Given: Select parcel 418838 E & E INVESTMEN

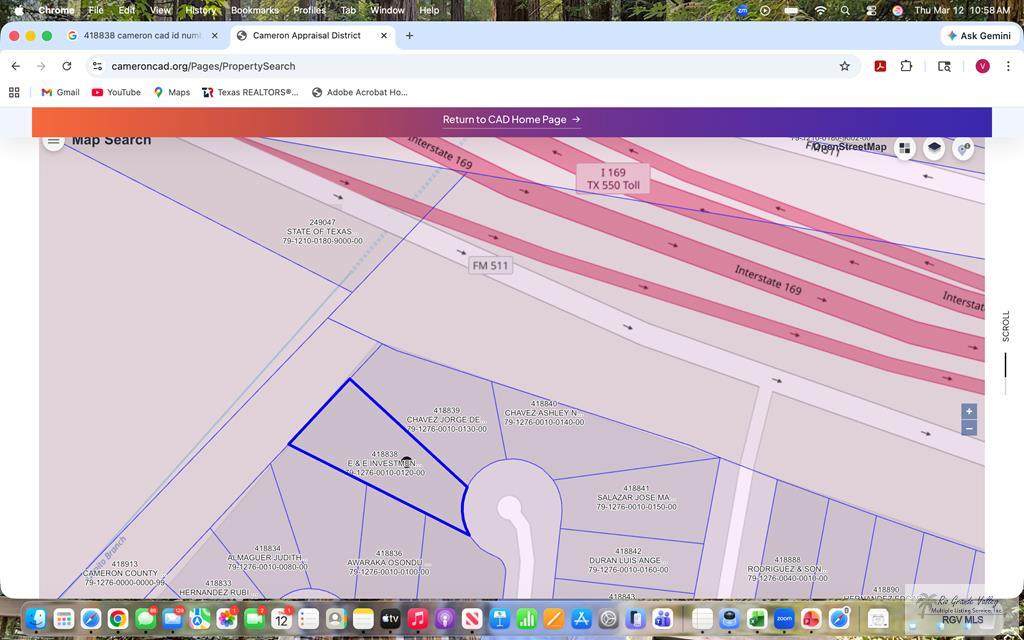Looking at the screenshot, I should (385, 463).
